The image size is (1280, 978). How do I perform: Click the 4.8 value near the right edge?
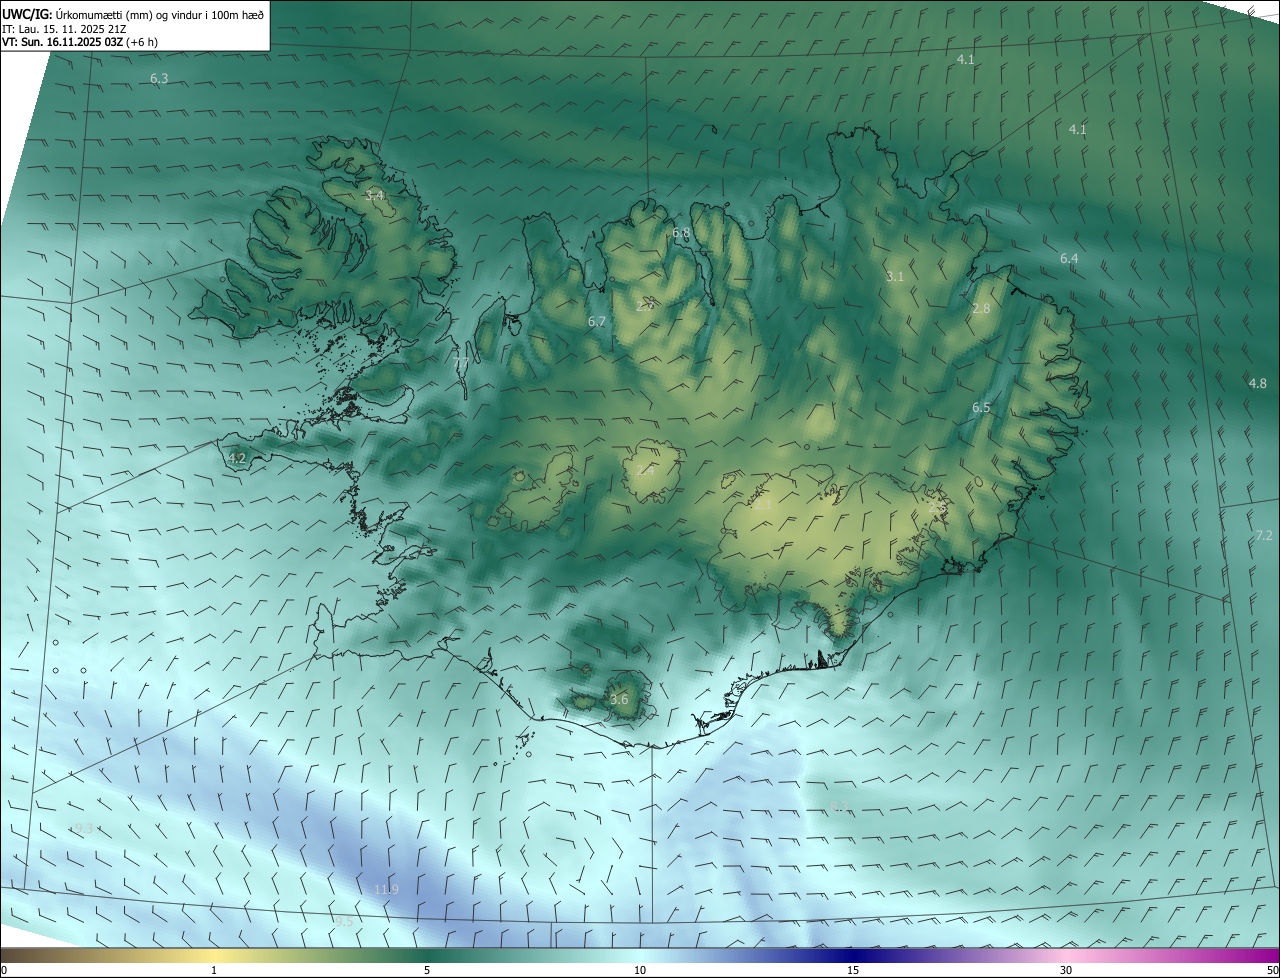pyautogui.click(x=1257, y=383)
